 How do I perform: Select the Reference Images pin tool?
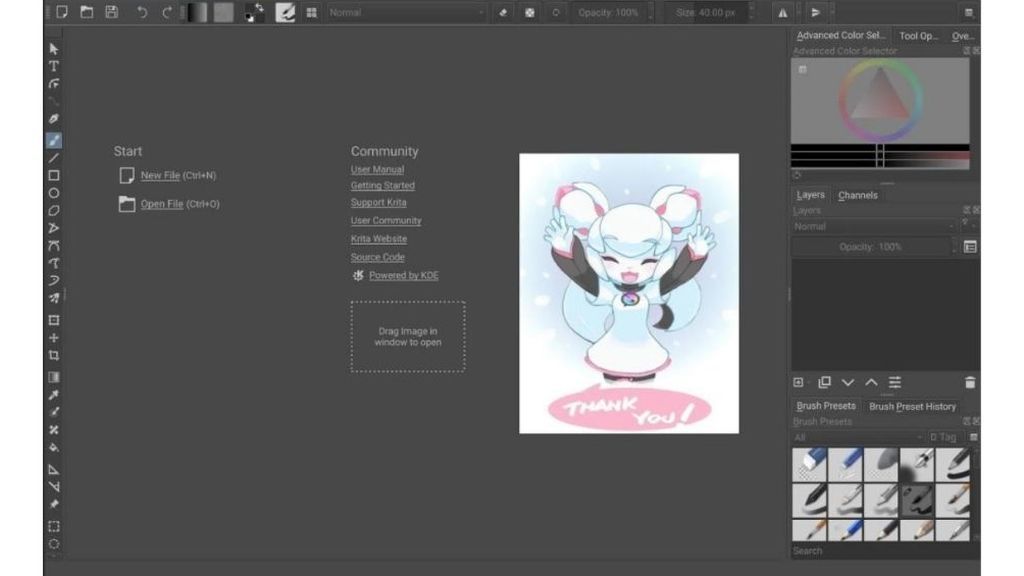pos(54,504)
